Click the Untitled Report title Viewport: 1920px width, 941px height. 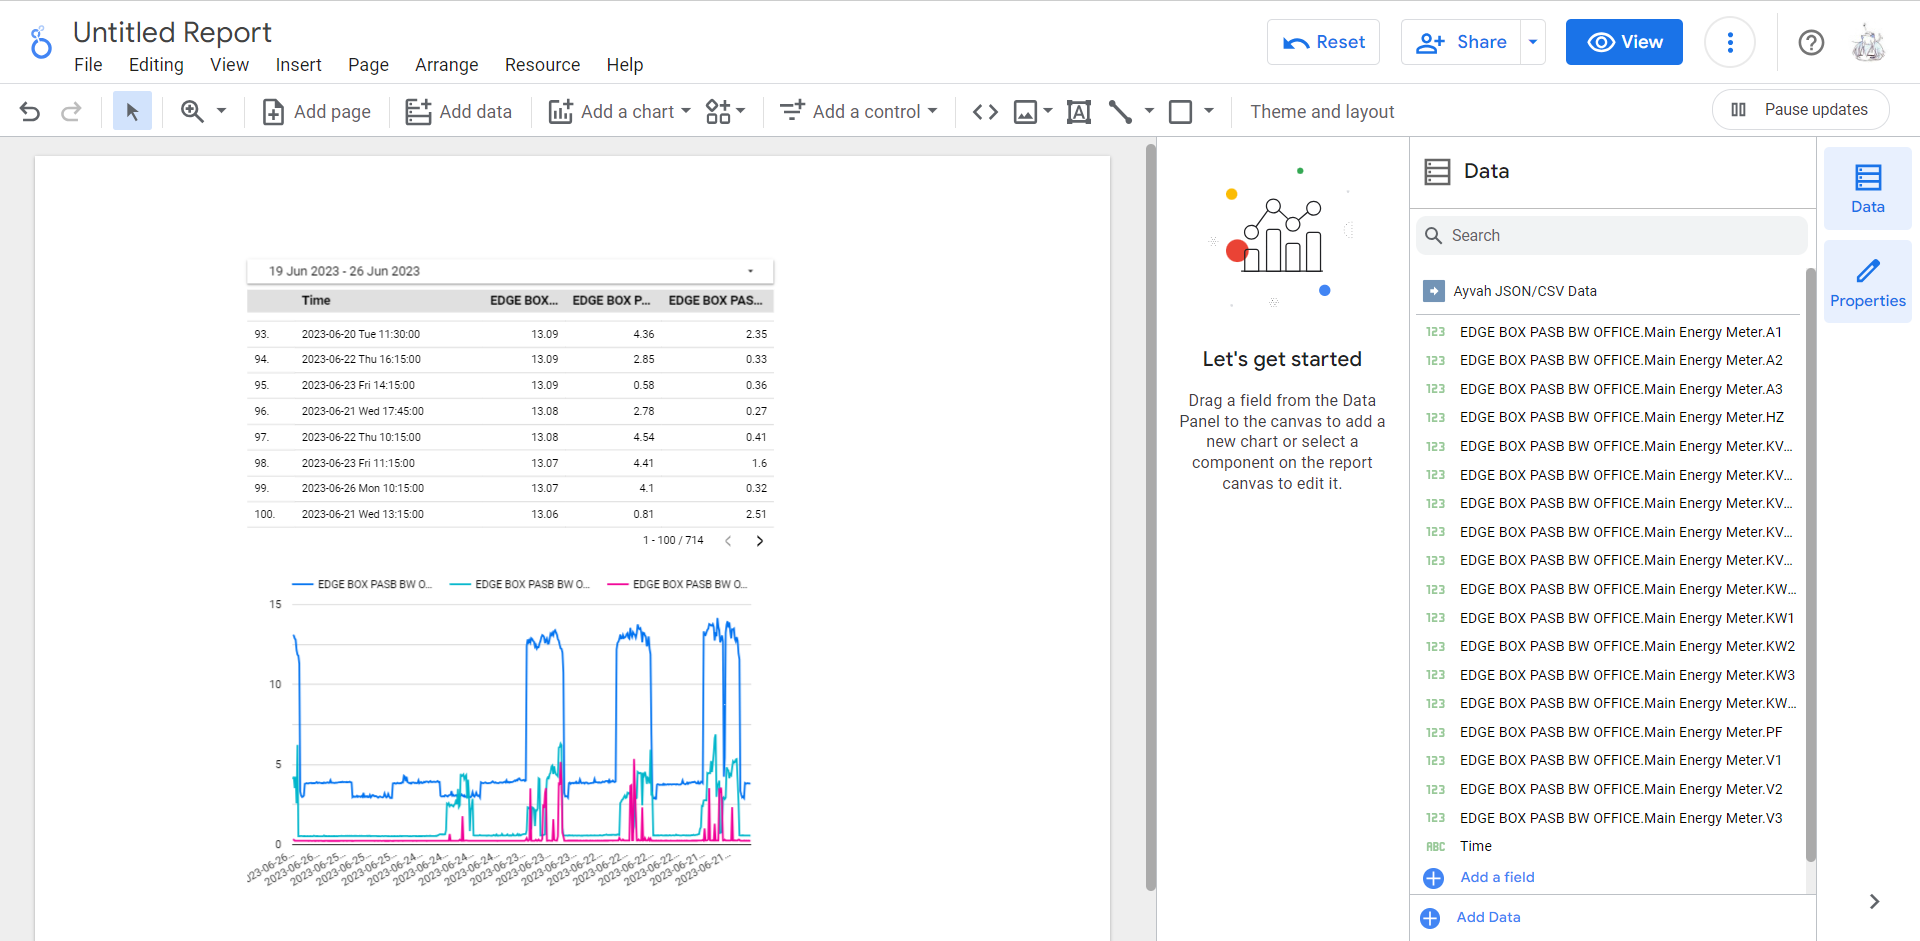point(172,32)
